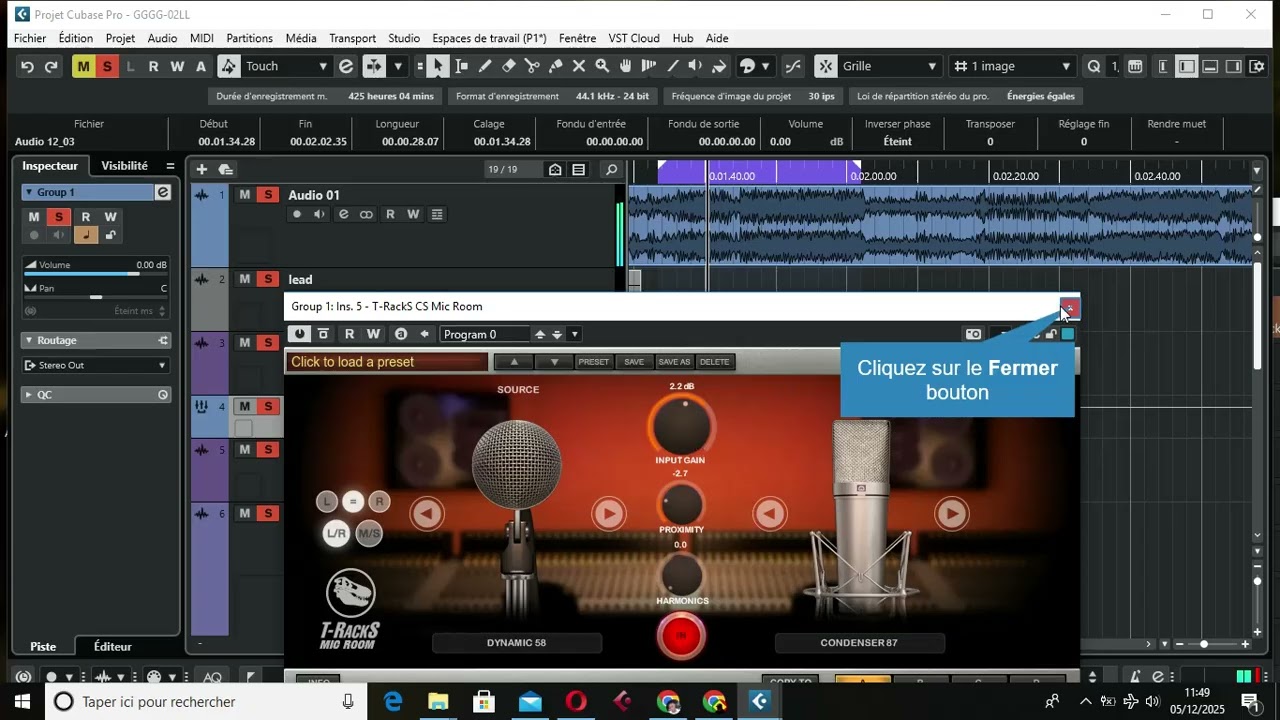Pick the Draw pencil tool

[x=485, y=67]
